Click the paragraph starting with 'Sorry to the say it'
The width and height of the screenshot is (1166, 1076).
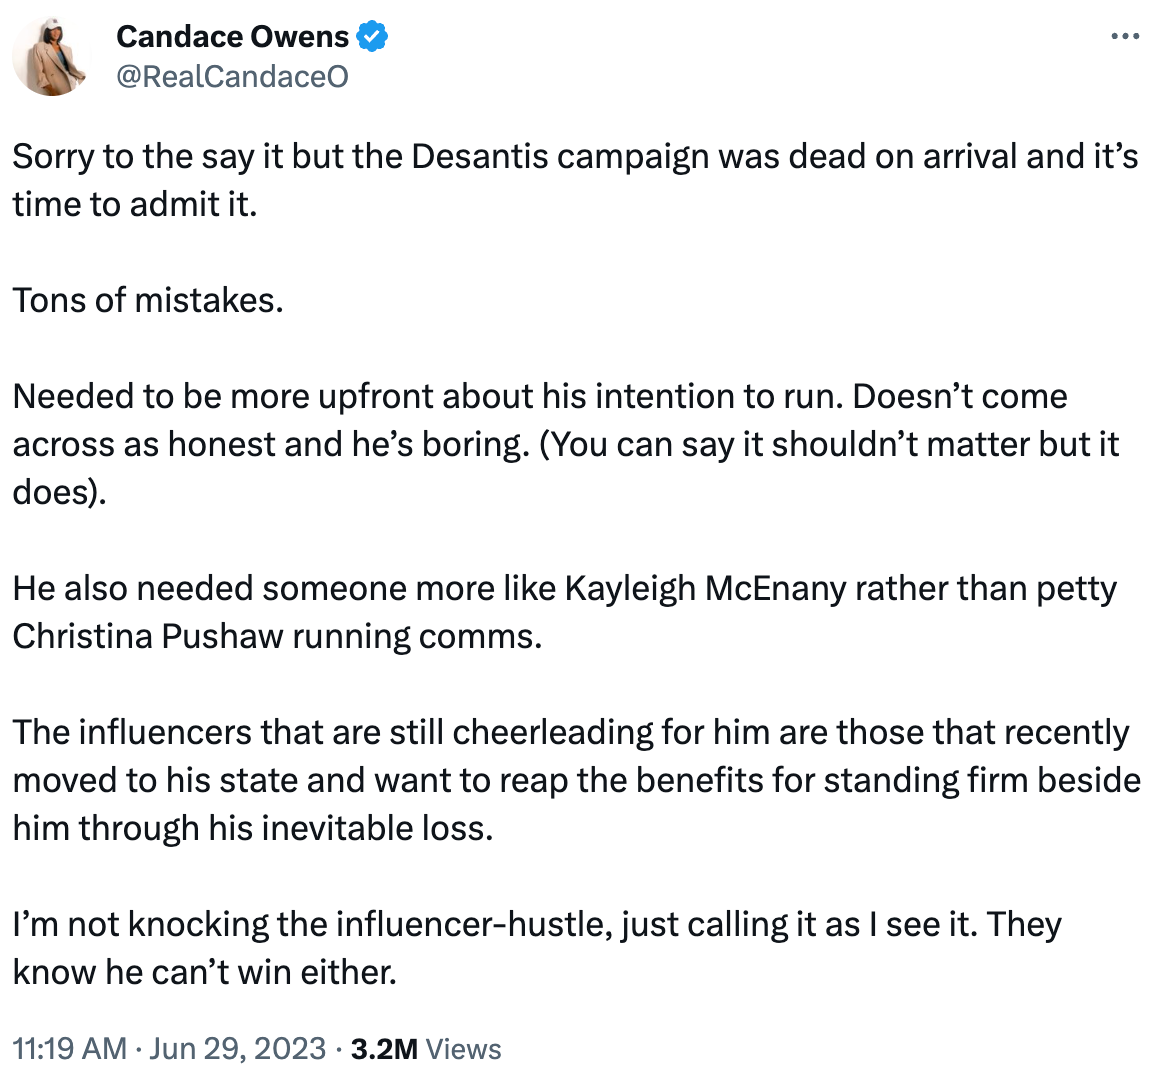pyautogui.click(x=576, y=180)
